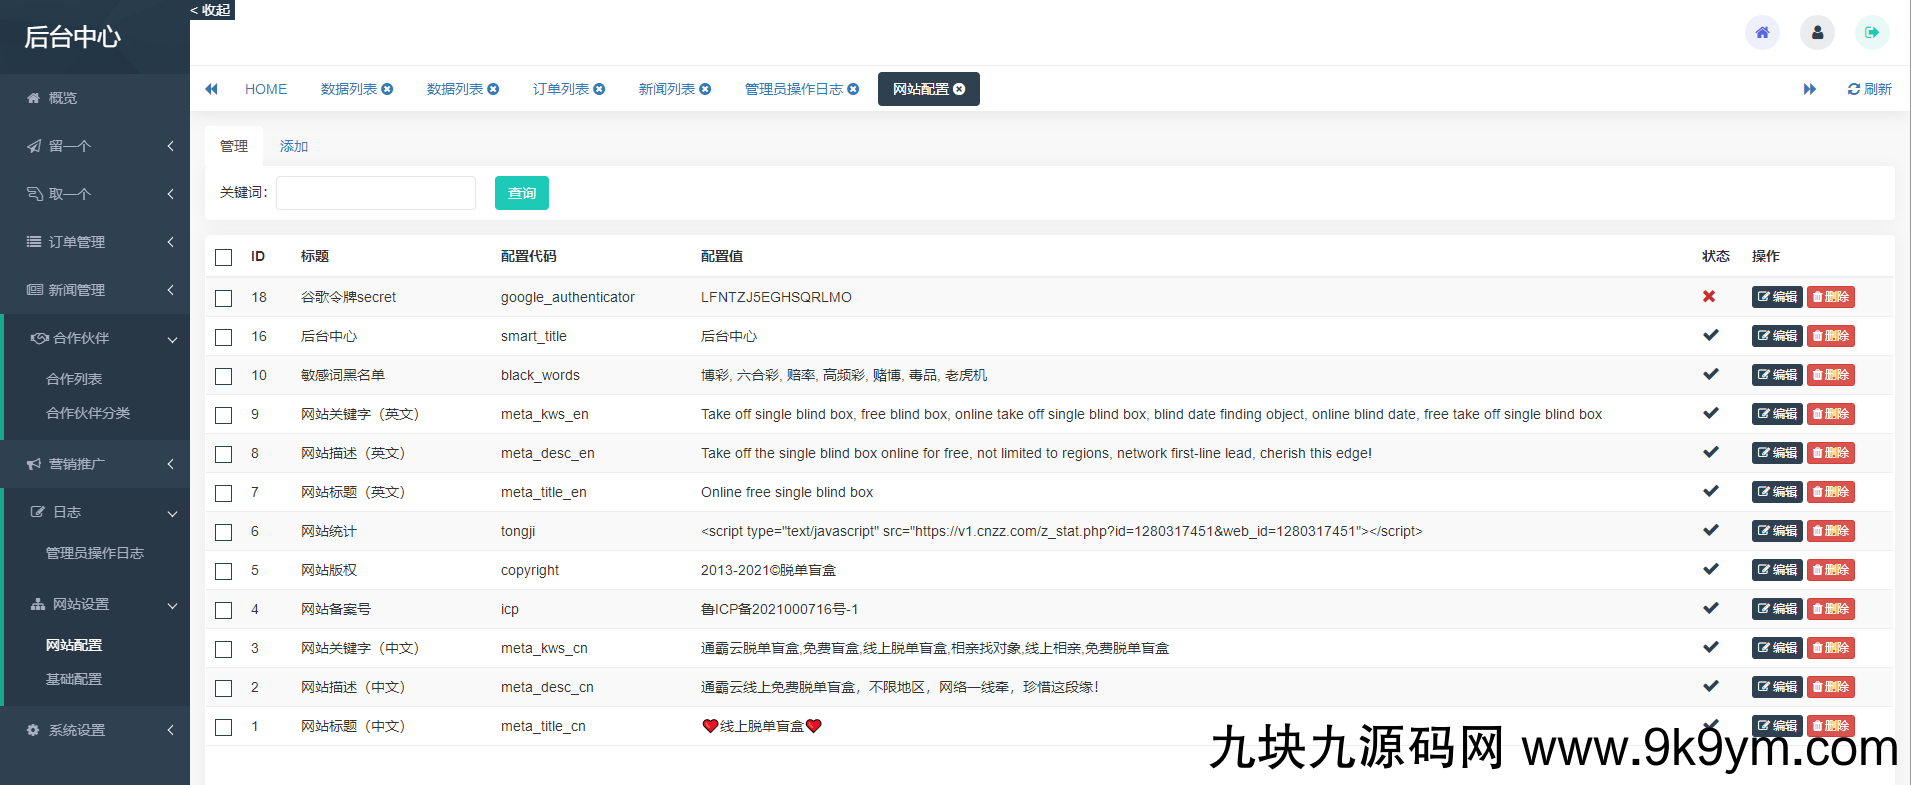Click the 刷新 refresh button

[1869, 89]
